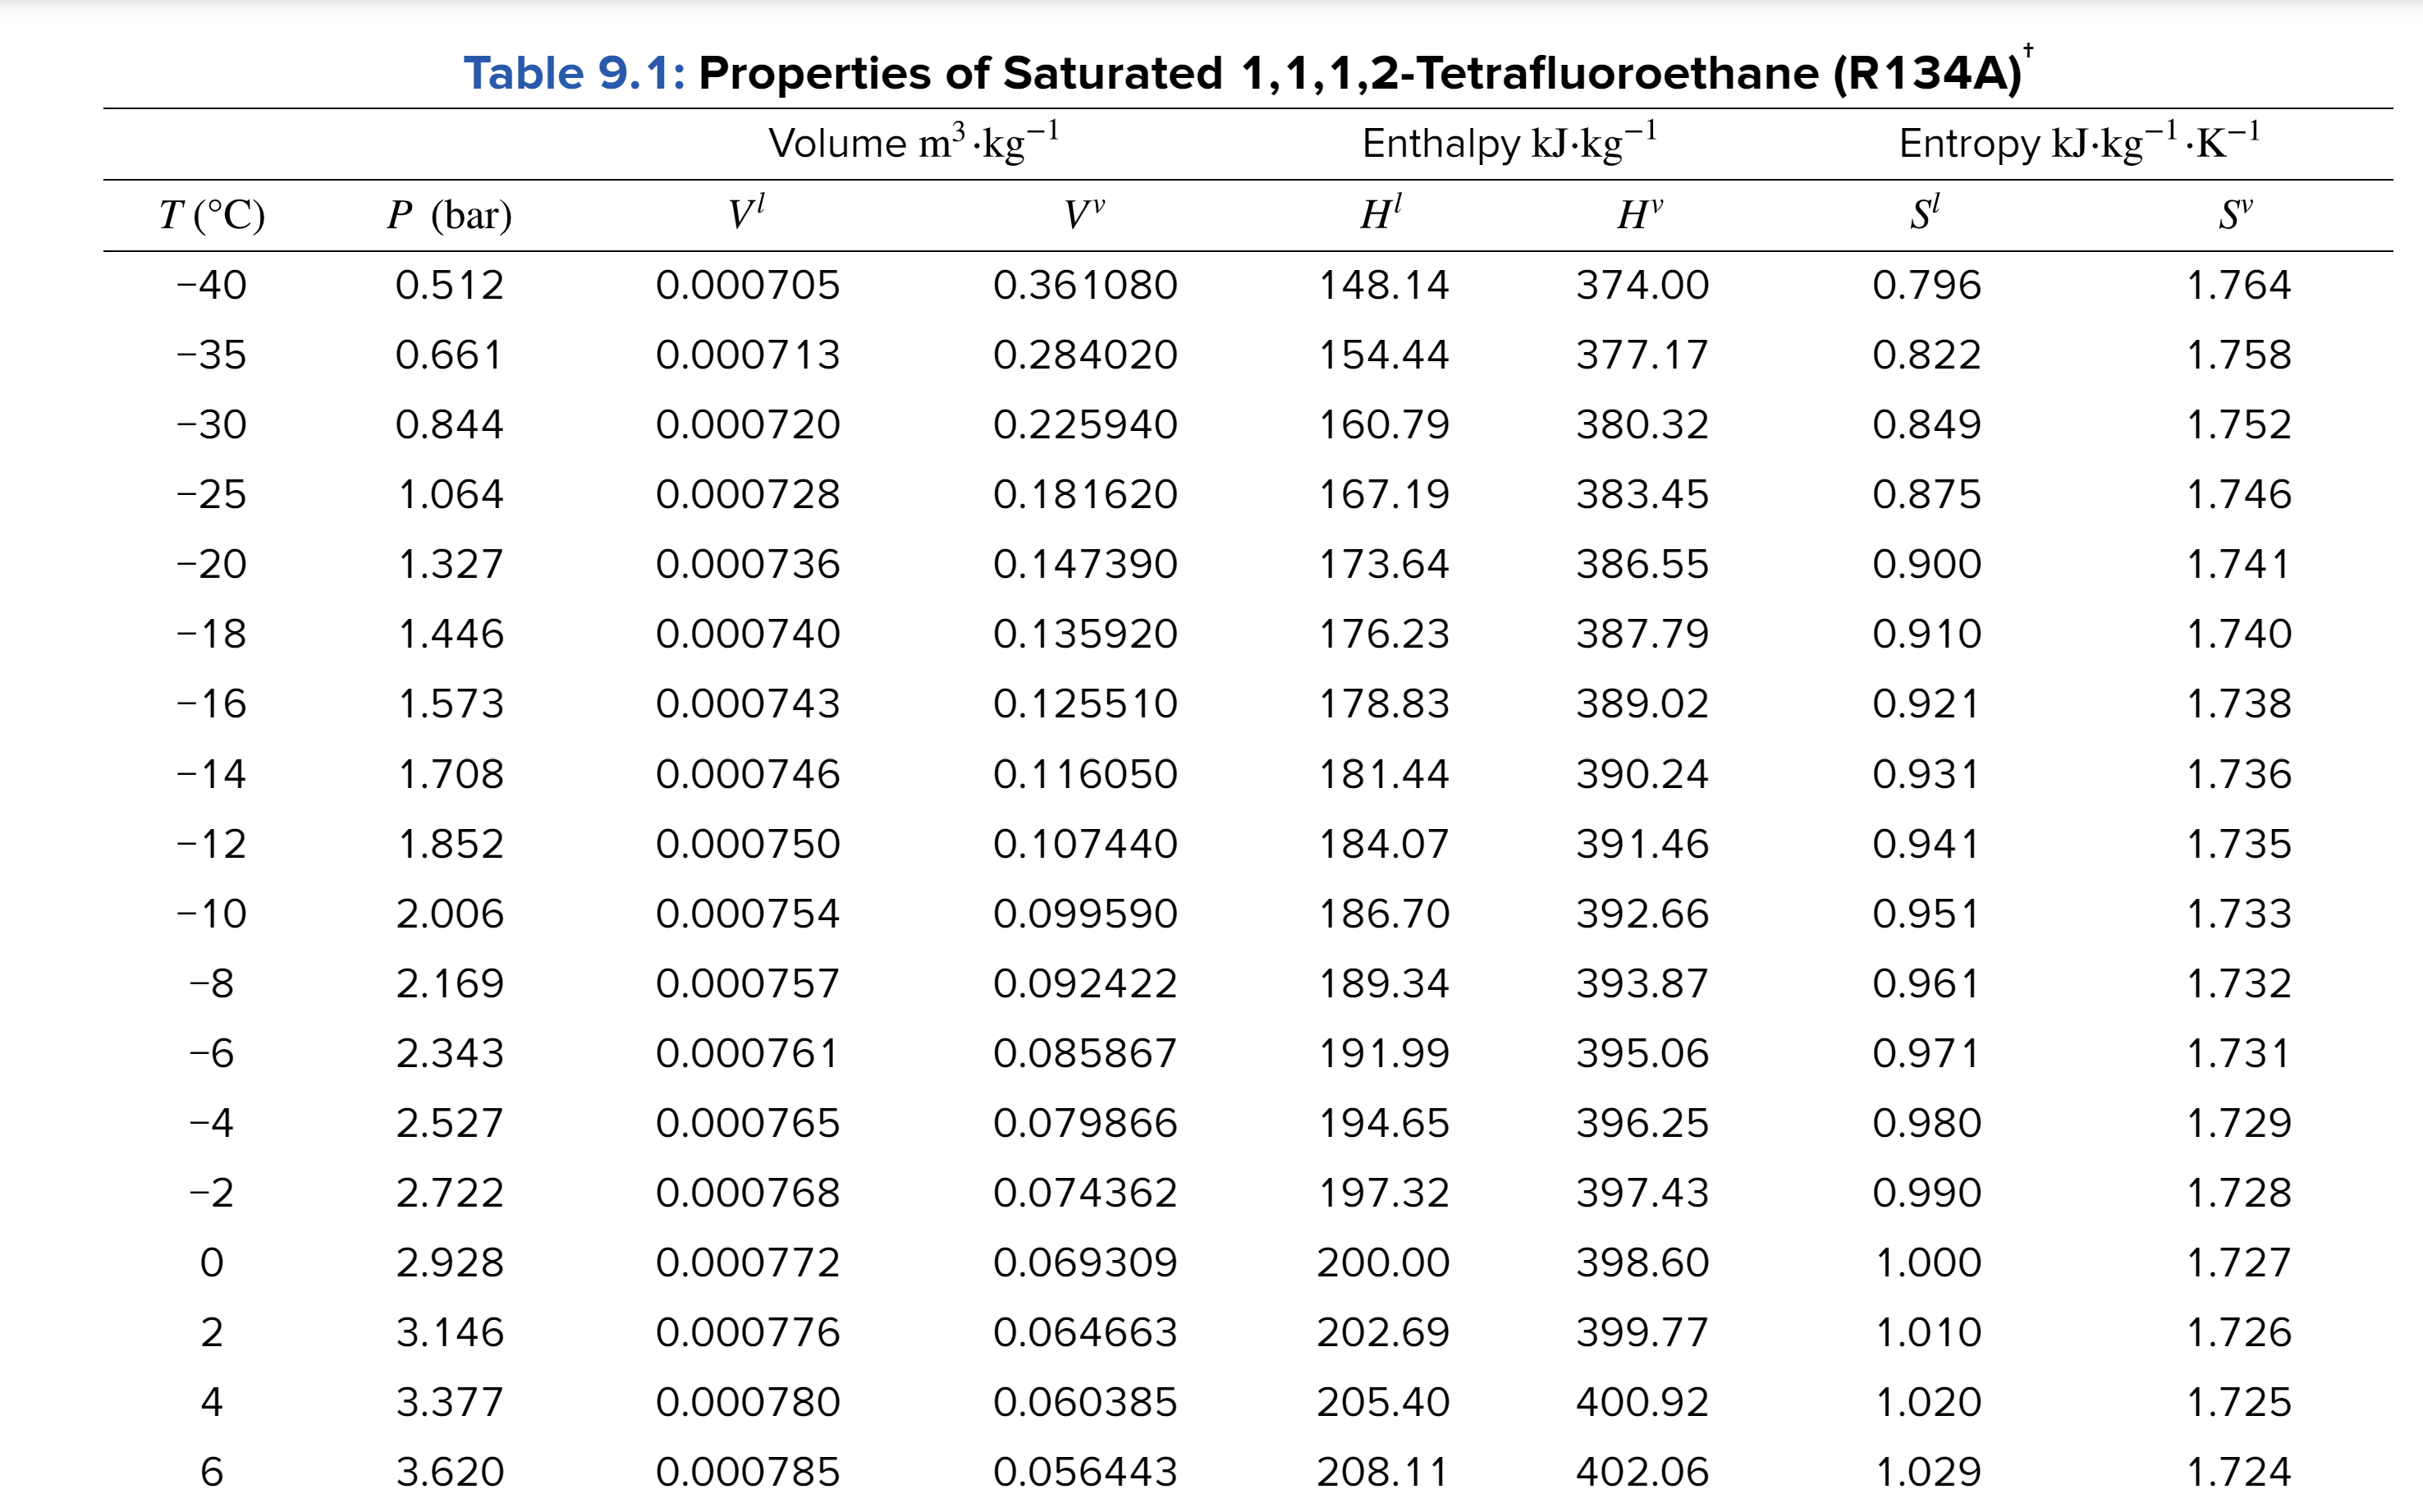Click the enthalpy value 374.00
Image resolution: width=2423 pixels, height=1512 pixels.
[1644, 285]
